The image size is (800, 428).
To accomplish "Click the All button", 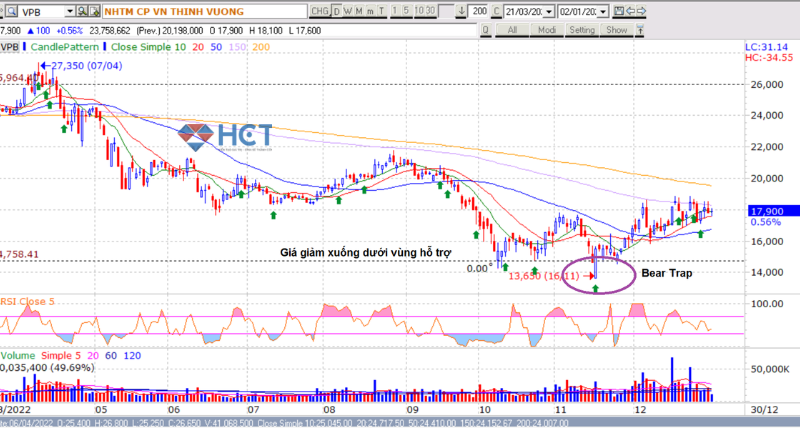I will pos(512,30).
